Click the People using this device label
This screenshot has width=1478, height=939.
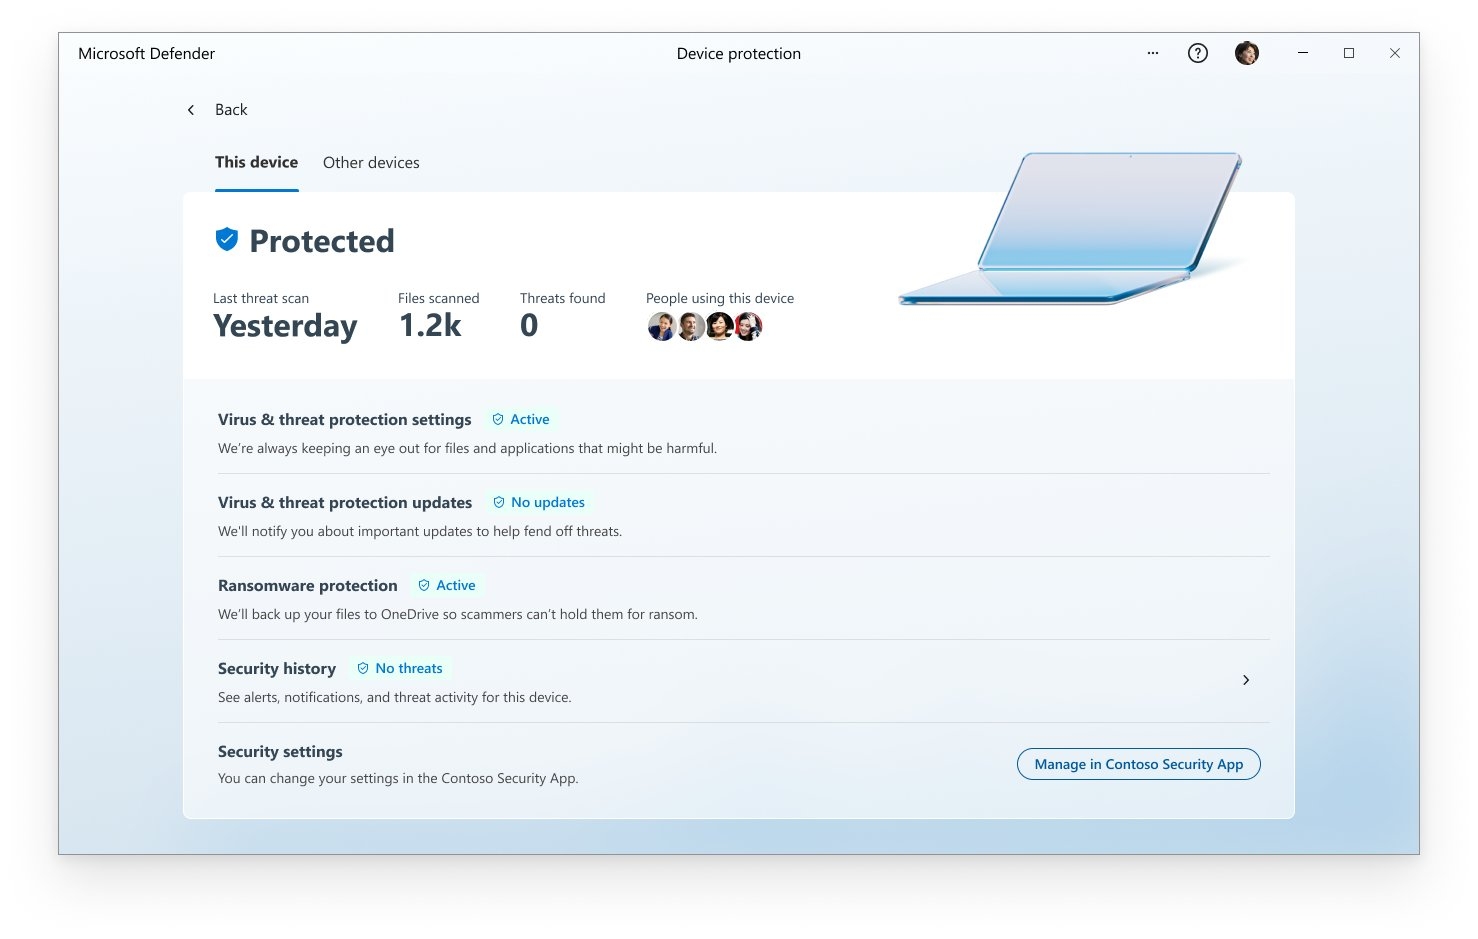720,298
